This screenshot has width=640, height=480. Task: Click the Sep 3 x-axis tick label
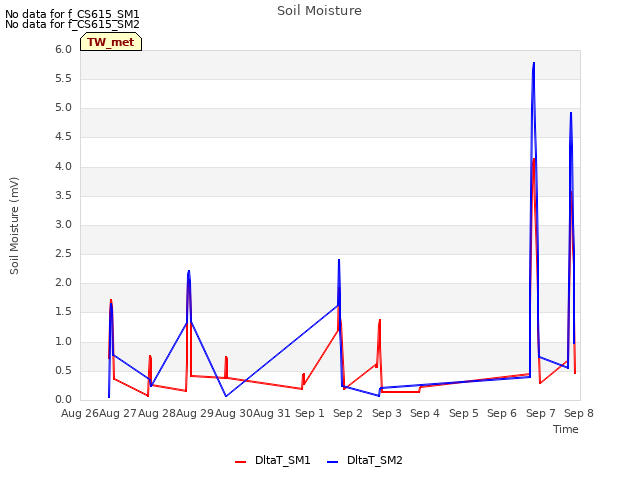pyautogui.click(x=387, y=413)
